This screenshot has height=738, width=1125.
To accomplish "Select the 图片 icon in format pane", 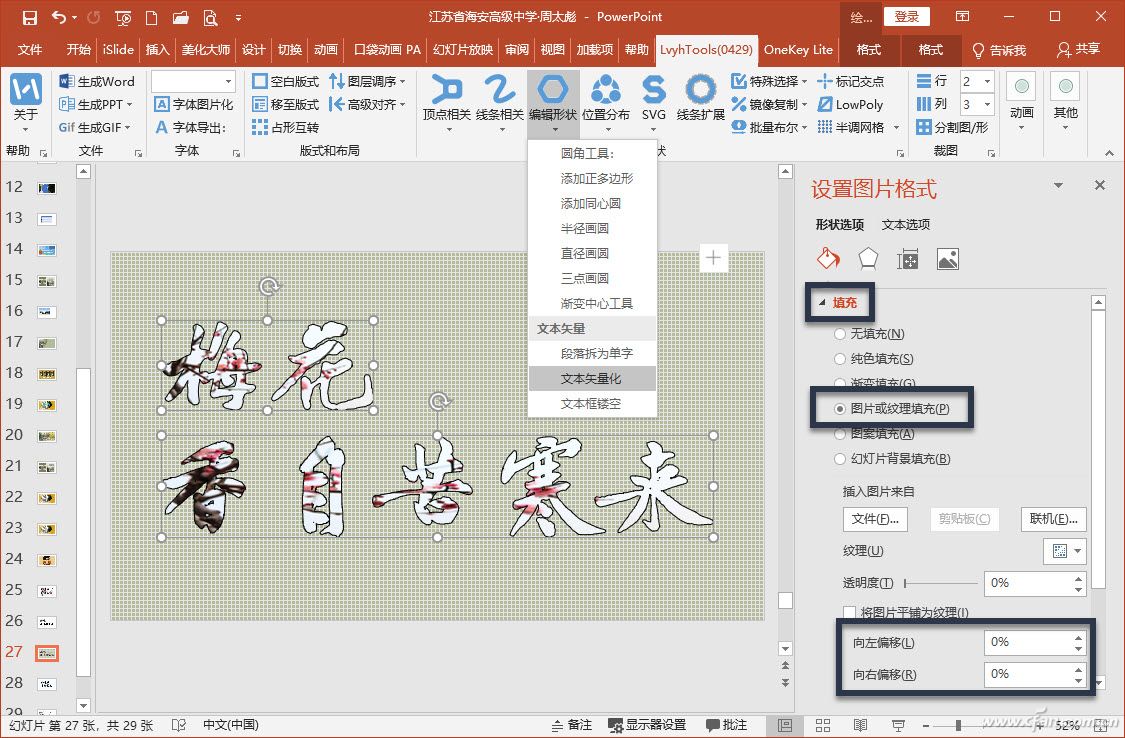I will click(x=947, y=258).
